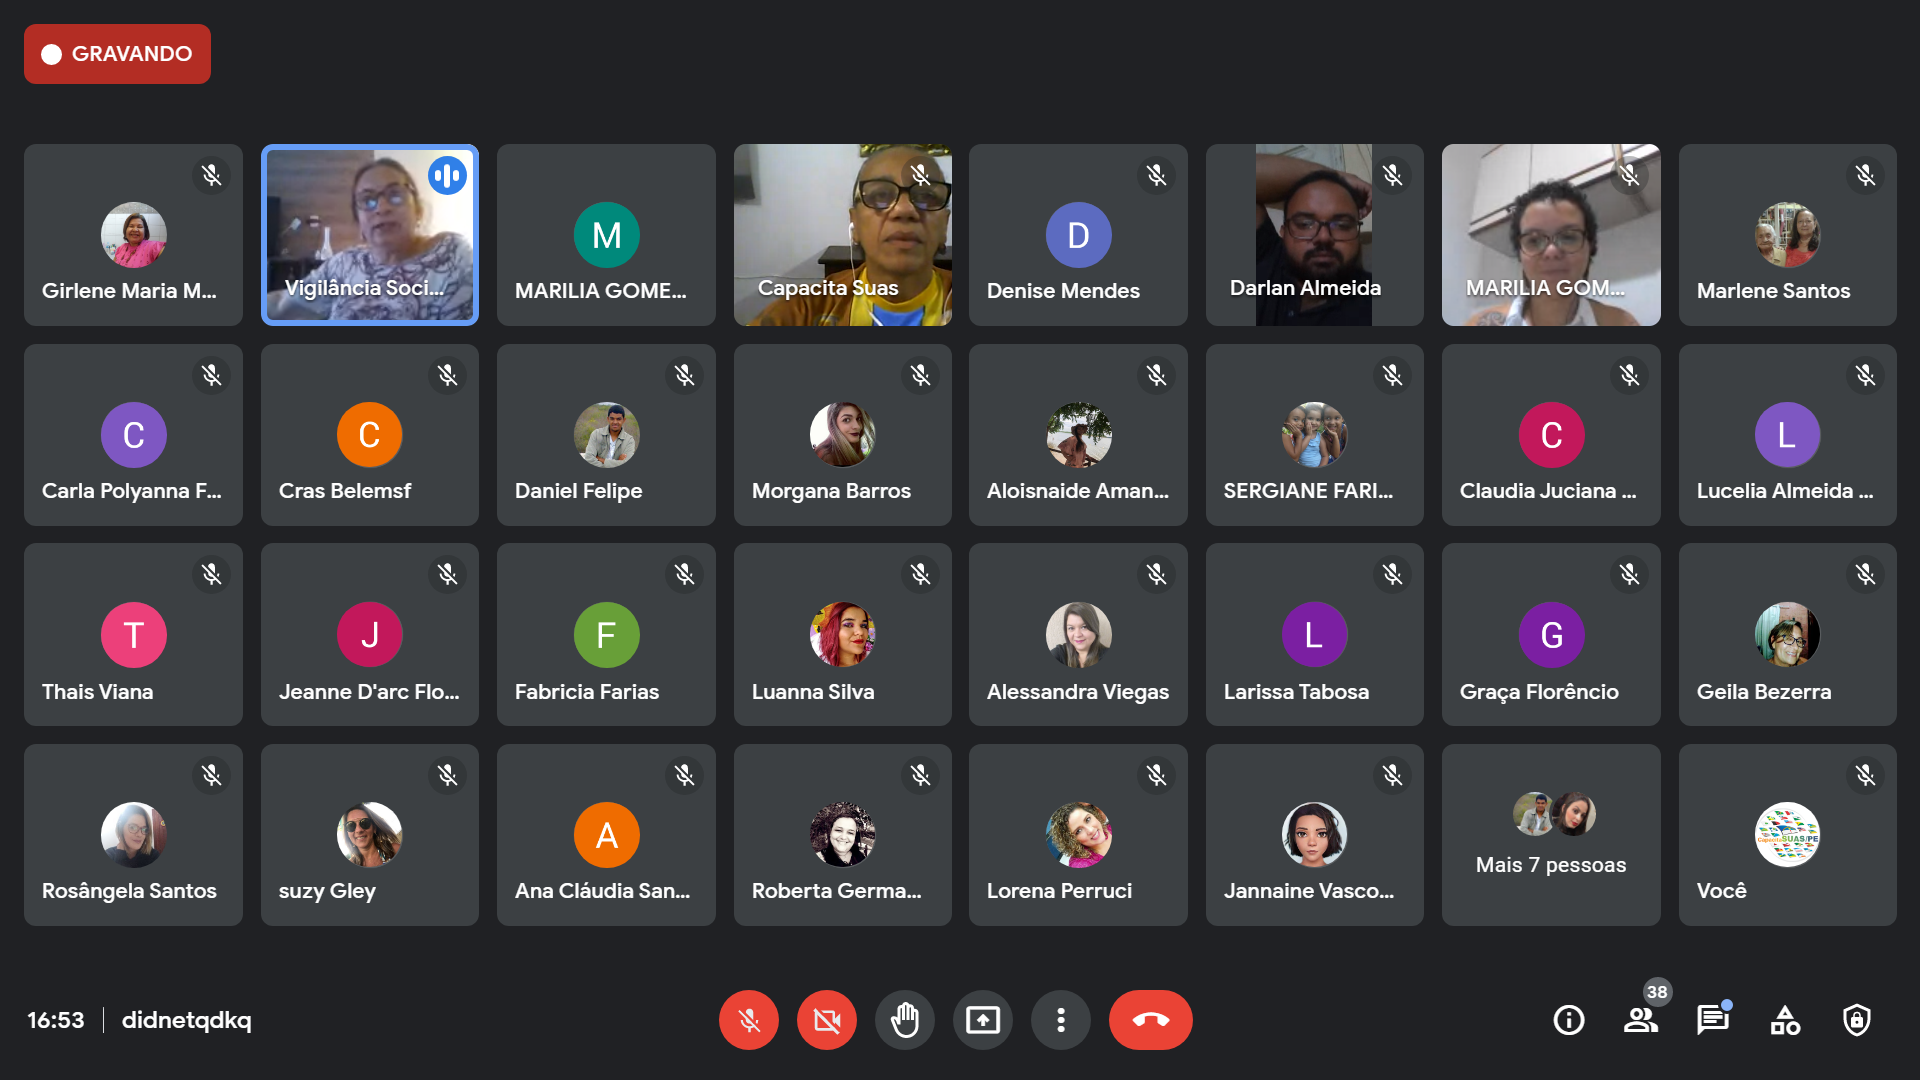The width and height of the screenshot is (1920, 1080).
Task: Open the meeting details info icon
Action: pyautogui.click(x=1568, y=1020)
